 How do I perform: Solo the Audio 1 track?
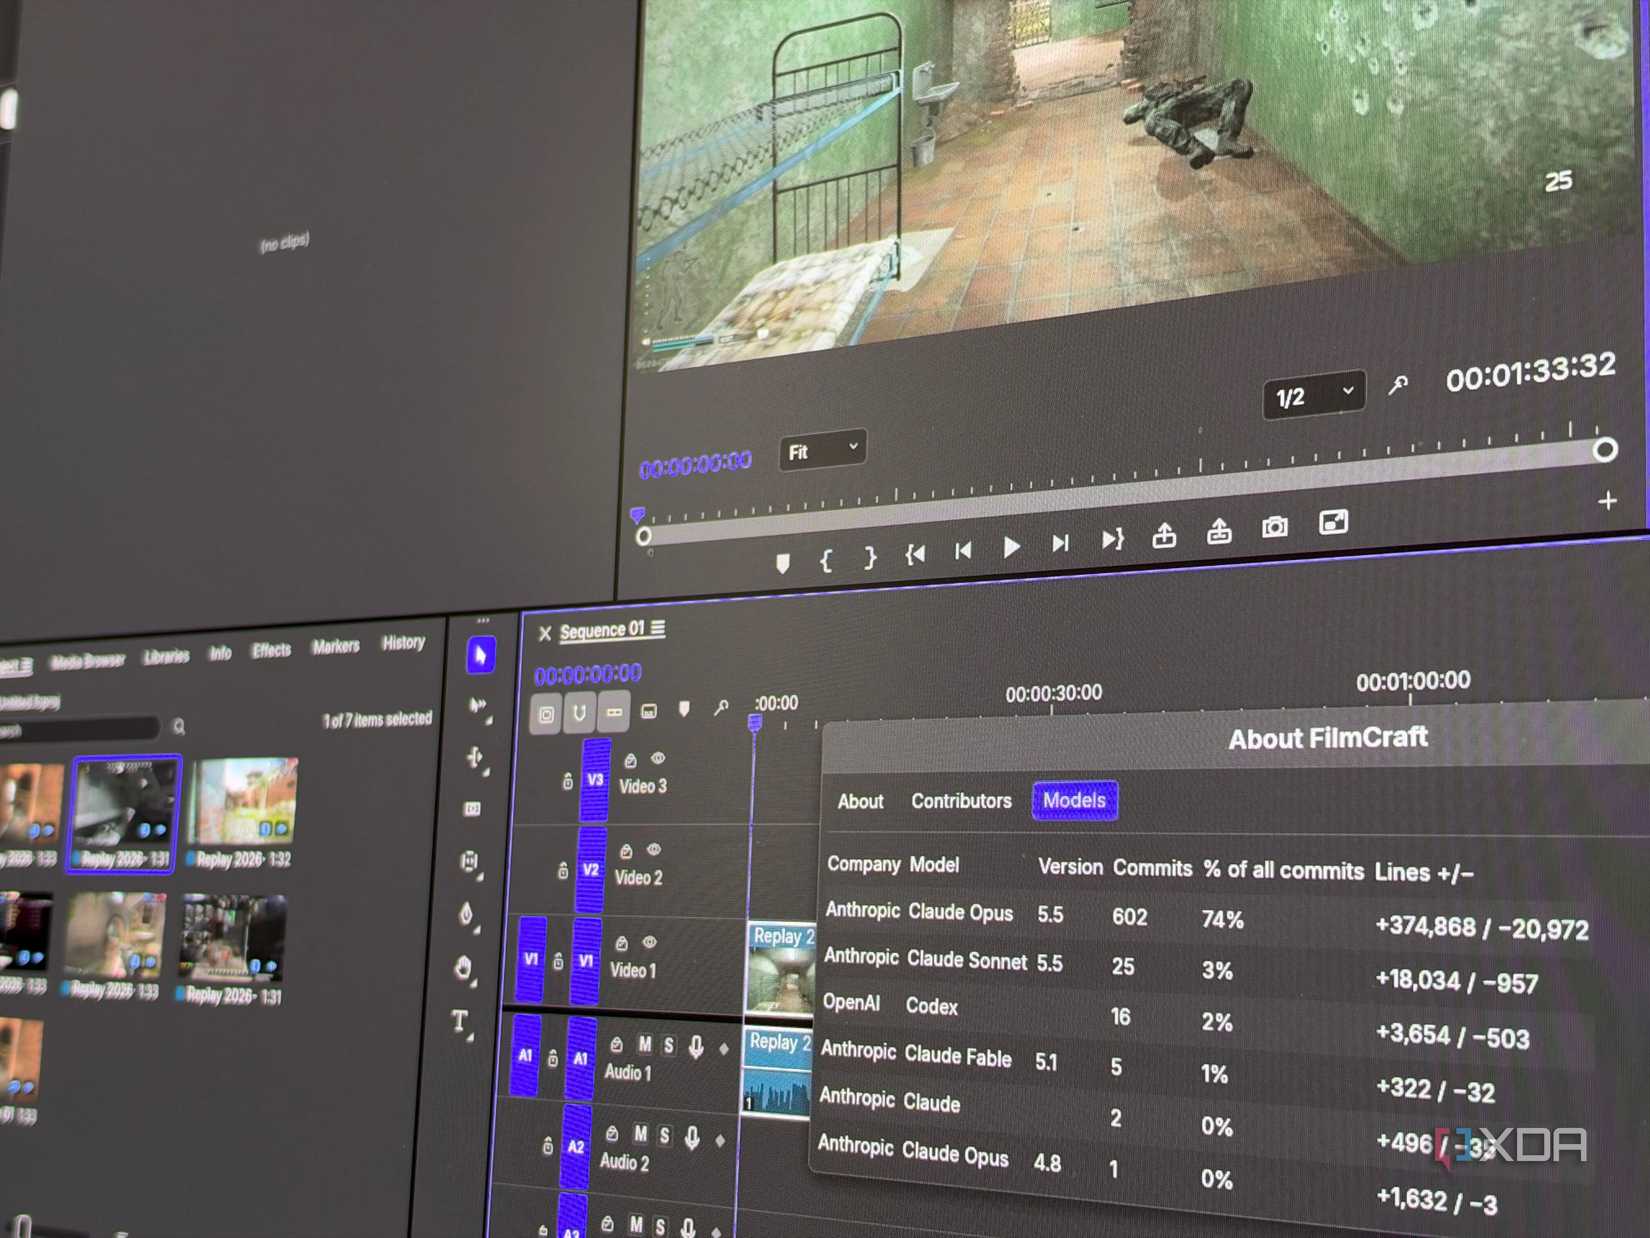click(669, 1046)
